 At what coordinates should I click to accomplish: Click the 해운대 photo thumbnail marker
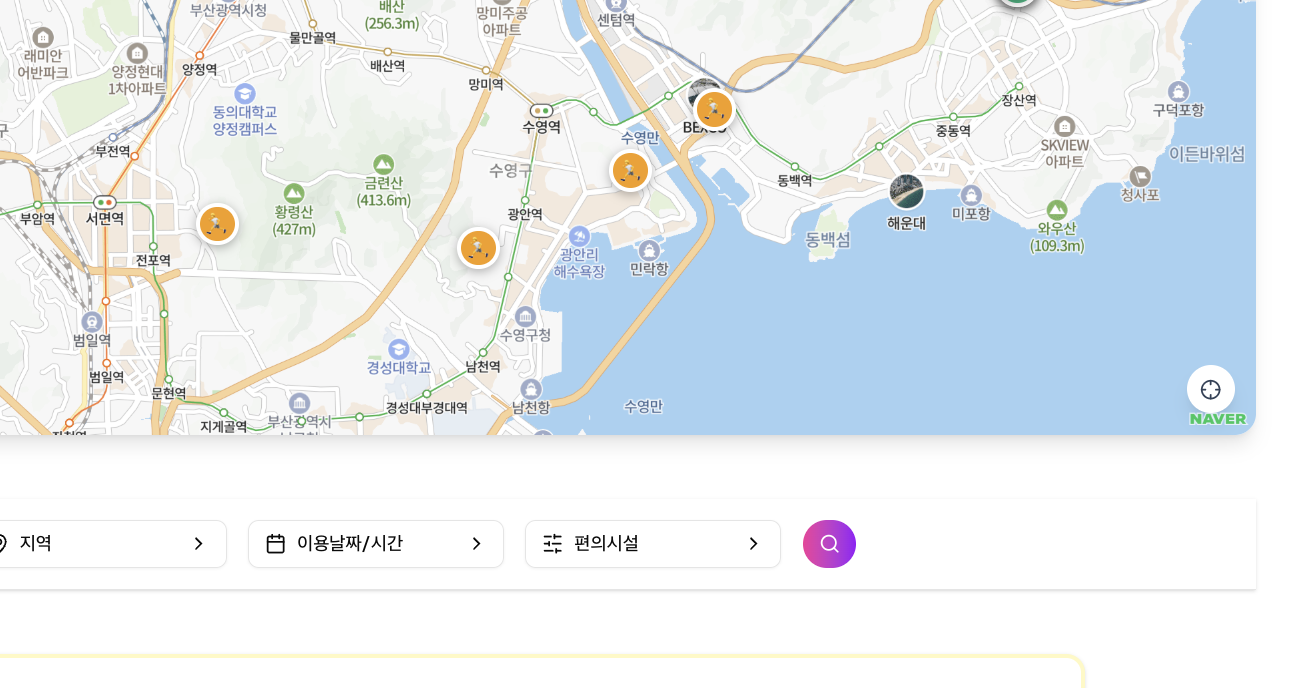click(x=906, y=191)
